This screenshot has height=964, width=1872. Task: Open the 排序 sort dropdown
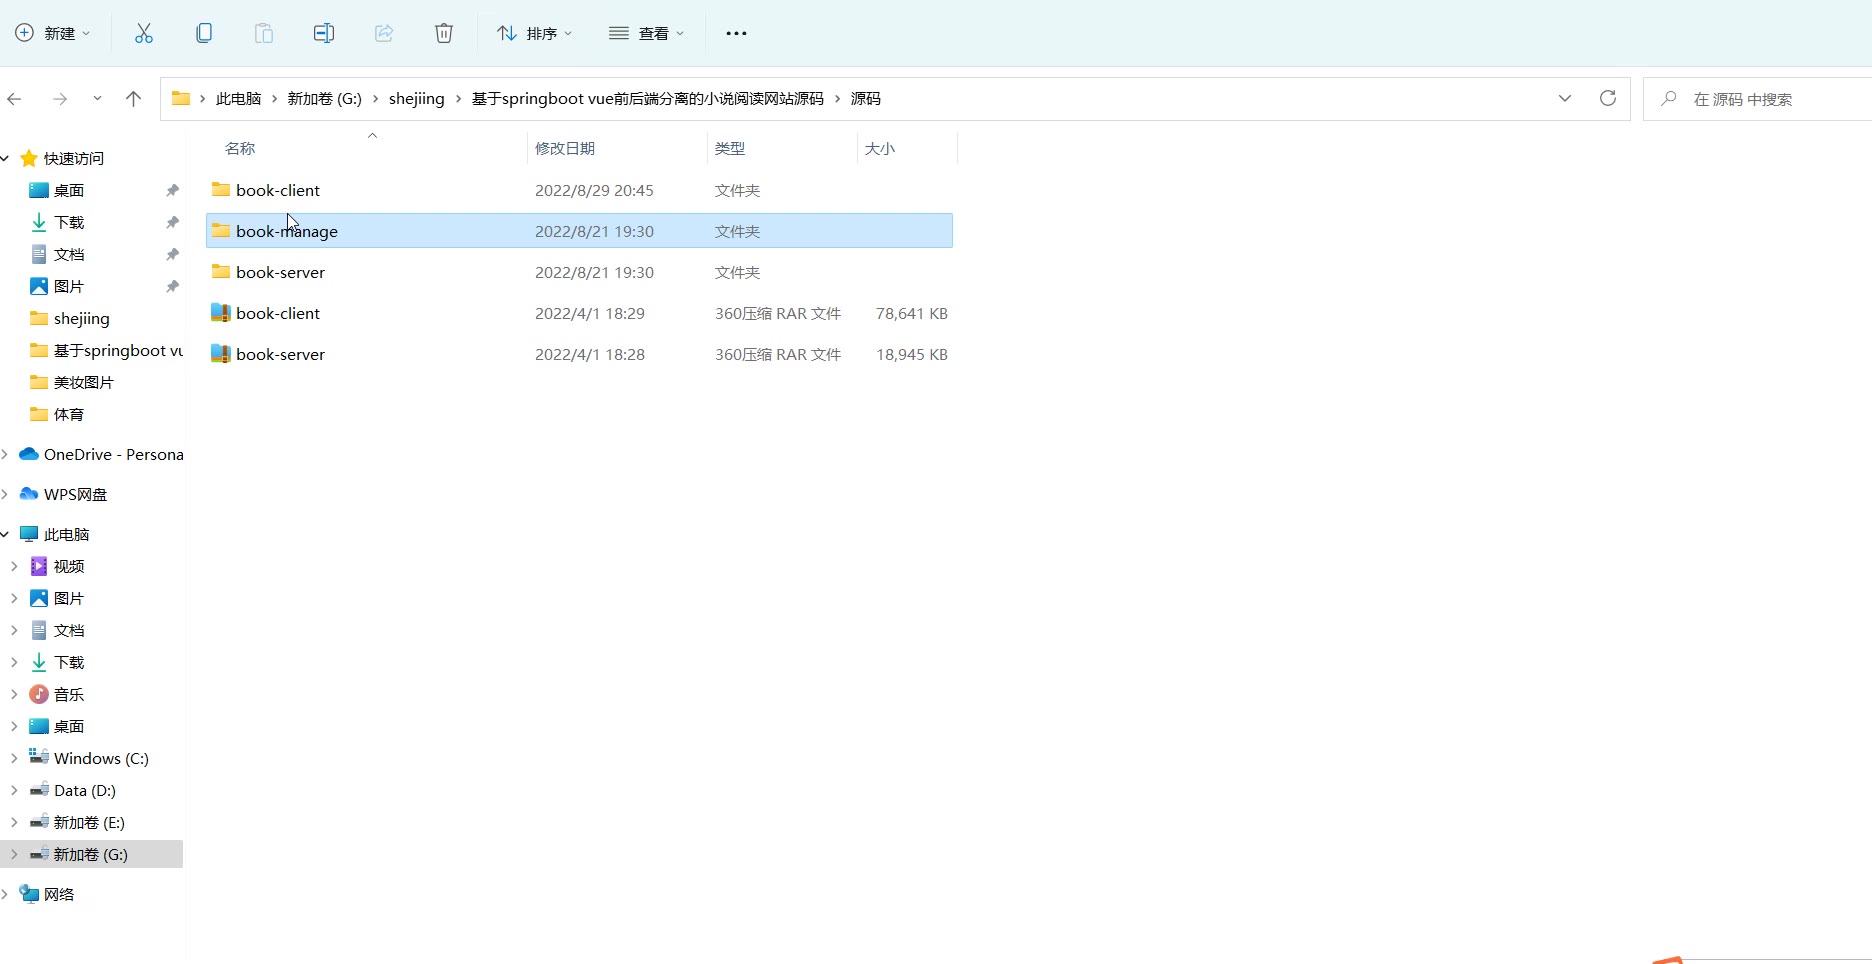click(x=535, y=33)
